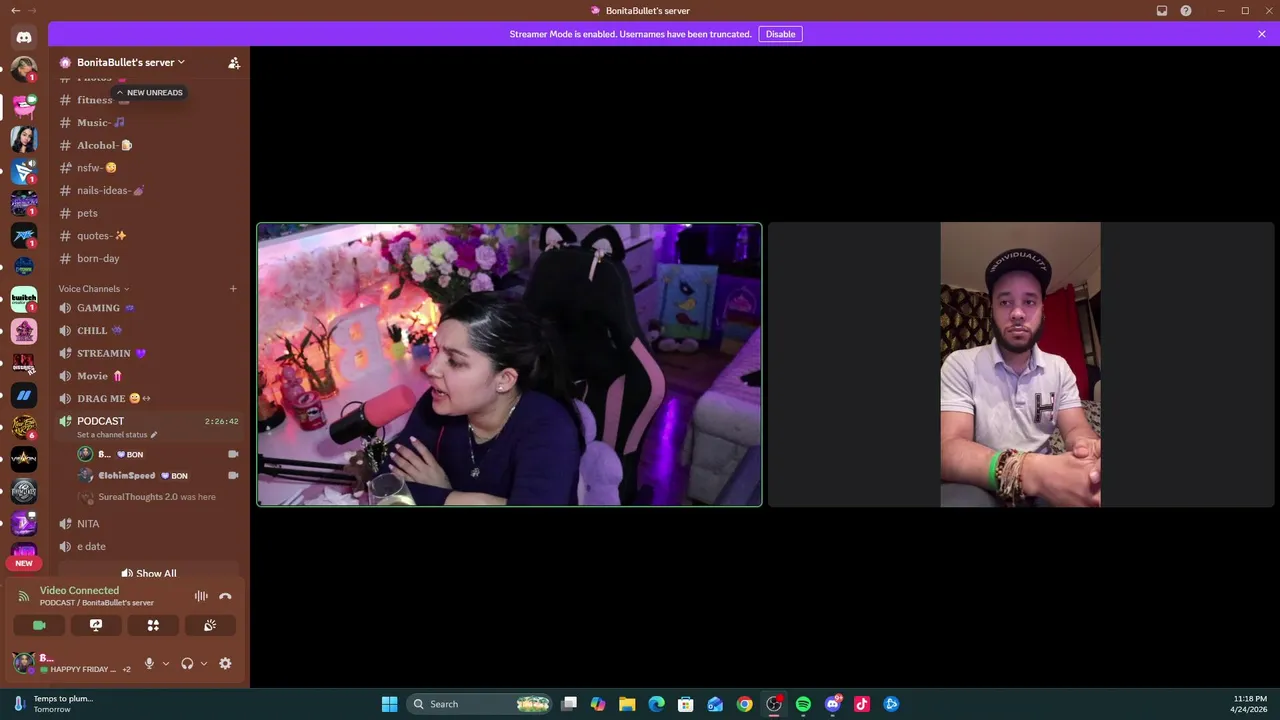Open the nsfw text channel

tap(150, 168)
